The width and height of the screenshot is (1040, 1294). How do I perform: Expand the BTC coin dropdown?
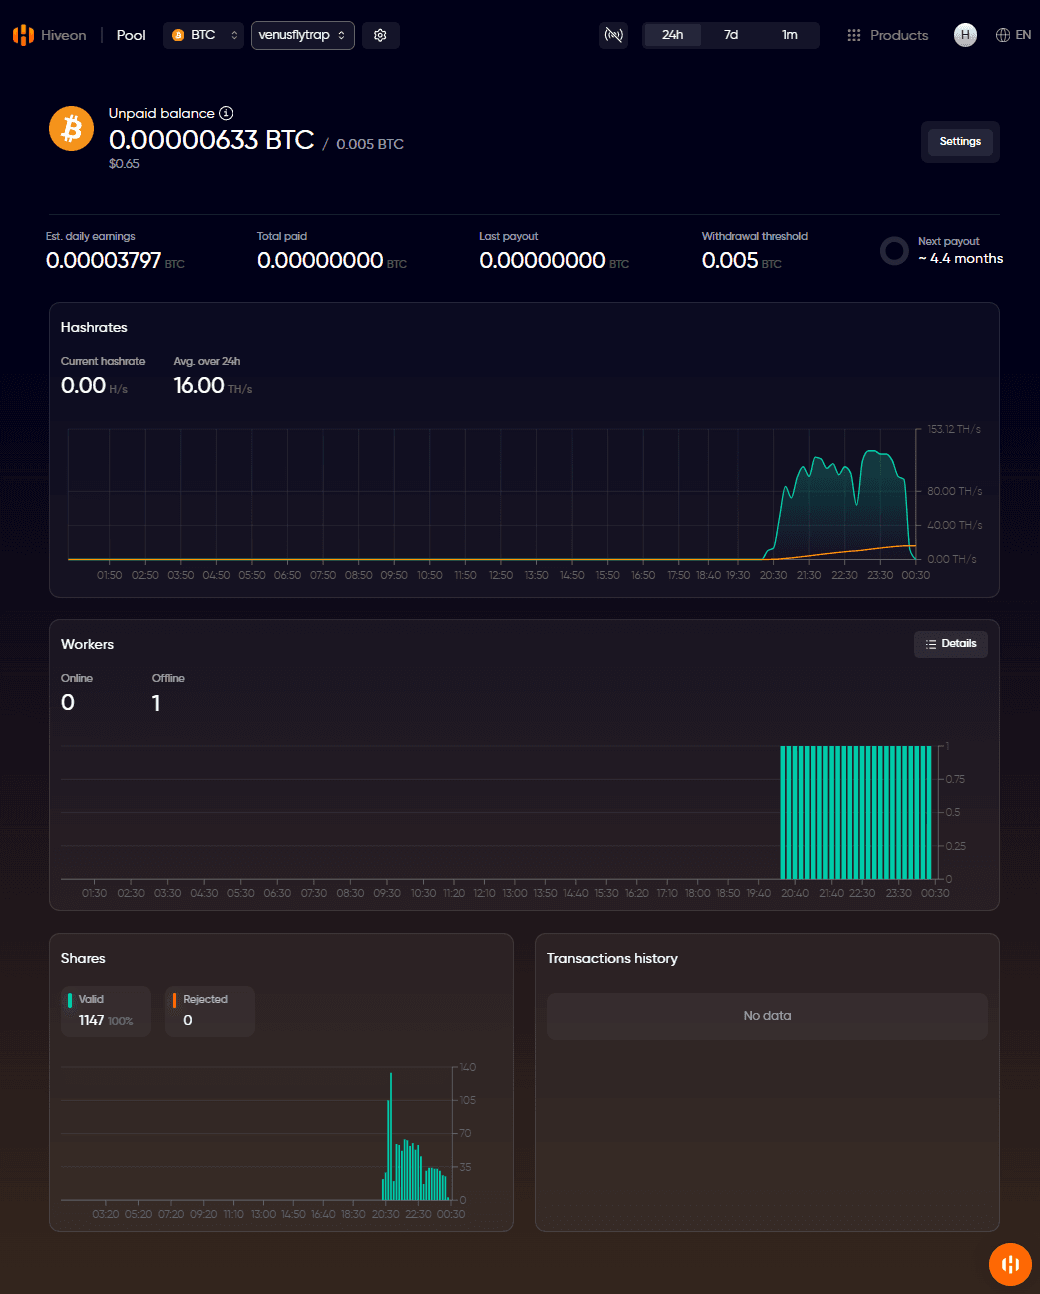pos(204,35)
